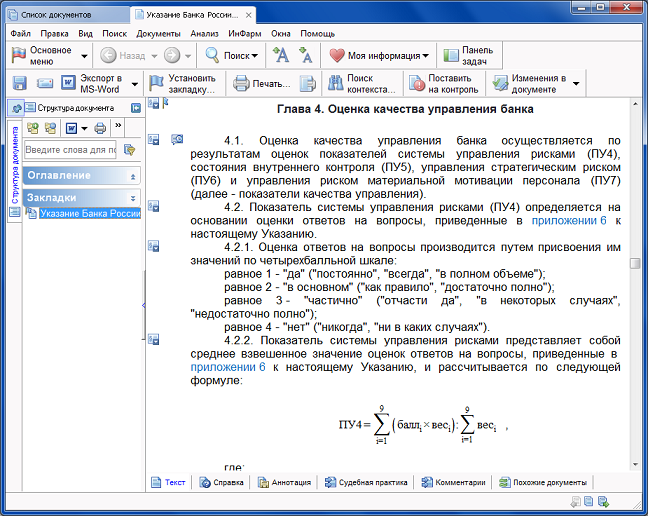Open the Поиск dropdown in toolbar
648x516 pixels.
click(235, 55)
